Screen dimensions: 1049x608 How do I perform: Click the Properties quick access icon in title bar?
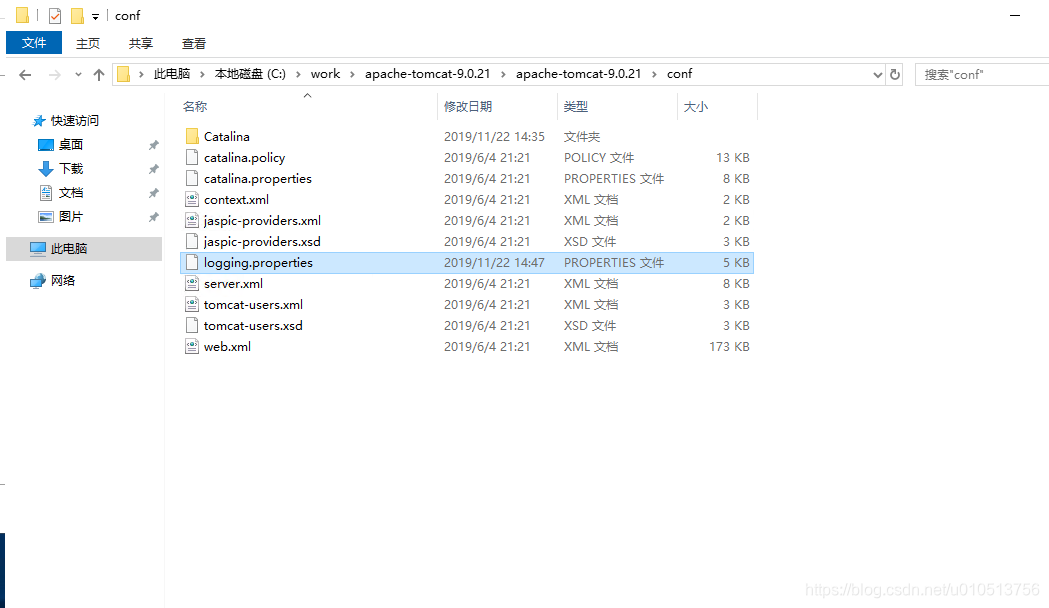click(x=55, y=15)
